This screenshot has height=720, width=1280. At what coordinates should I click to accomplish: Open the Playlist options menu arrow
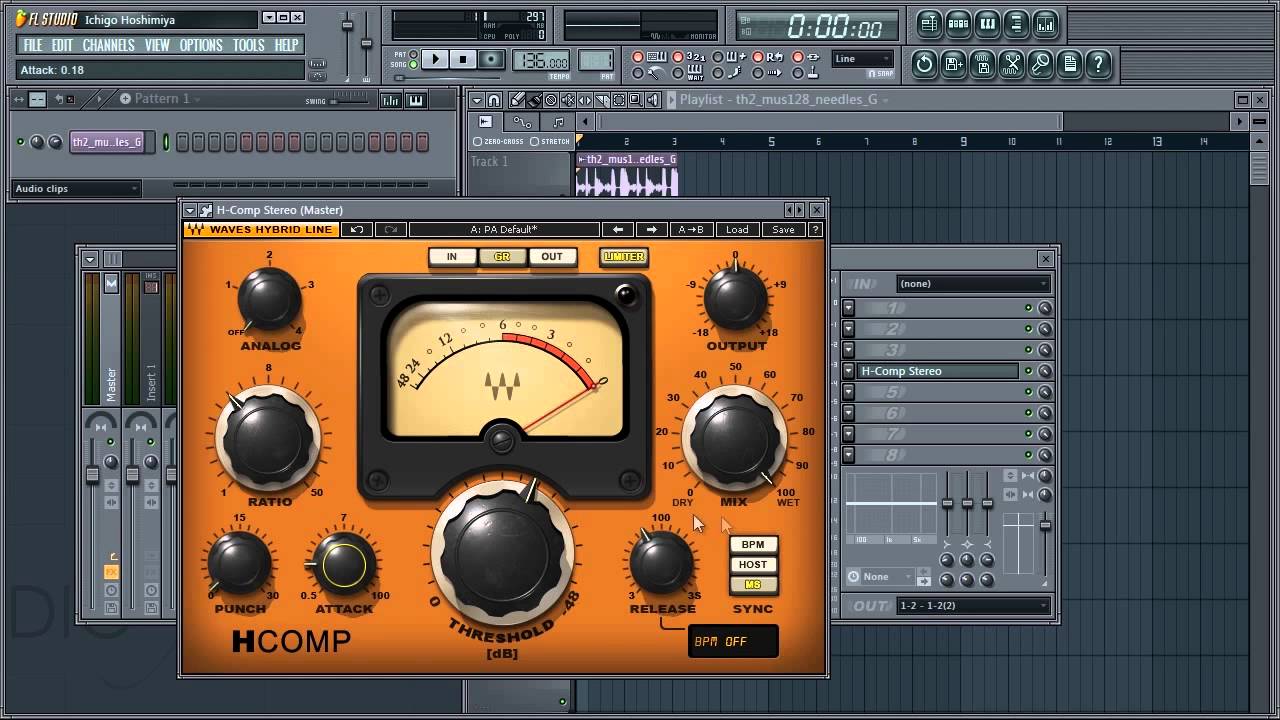click(476, 100)
